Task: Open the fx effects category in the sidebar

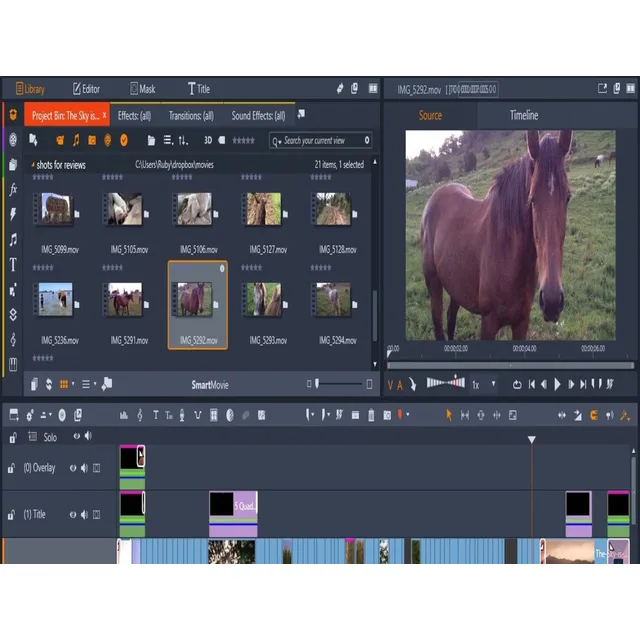Action: pyautogui.click(x=13, y=189)
